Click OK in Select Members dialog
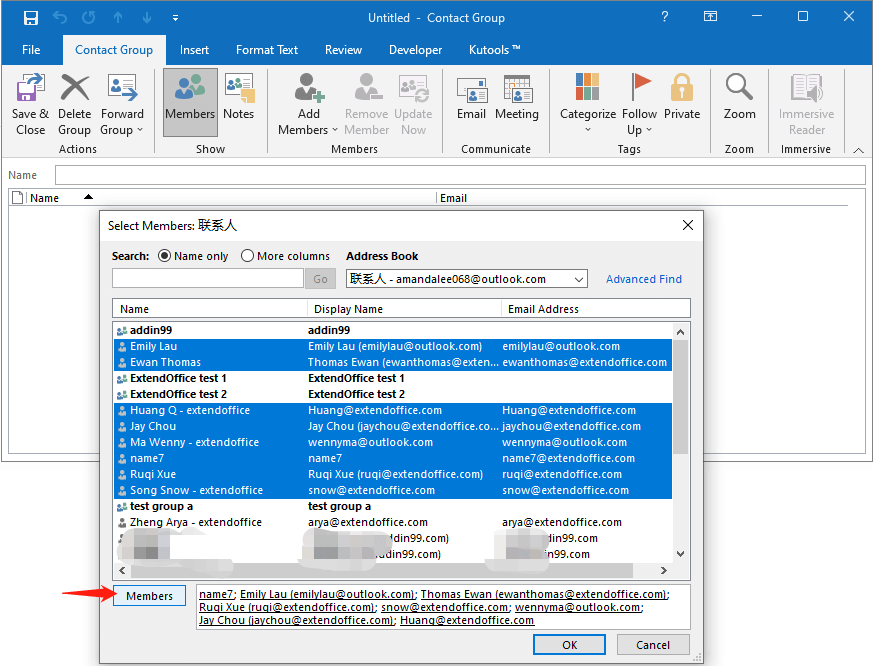This screenshot has width=873, height=666. point(569,645)
